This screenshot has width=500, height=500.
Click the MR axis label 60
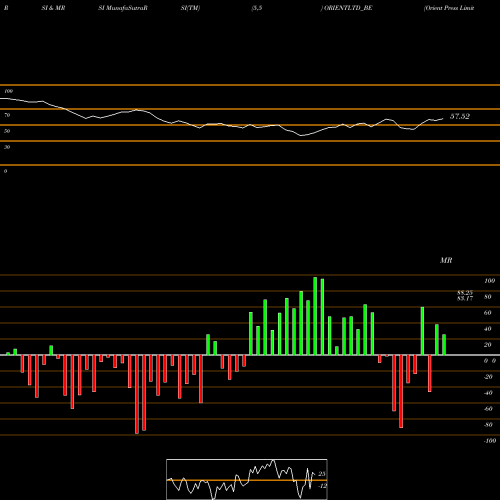click(x=488, y=313)
